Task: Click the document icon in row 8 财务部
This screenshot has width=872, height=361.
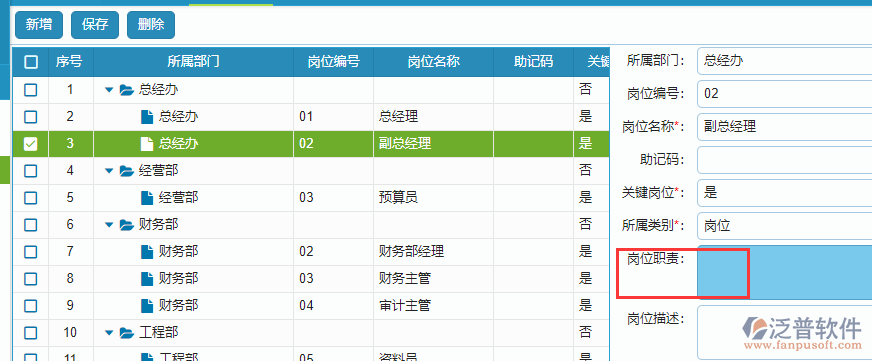Action: click(x=146, y=278)
